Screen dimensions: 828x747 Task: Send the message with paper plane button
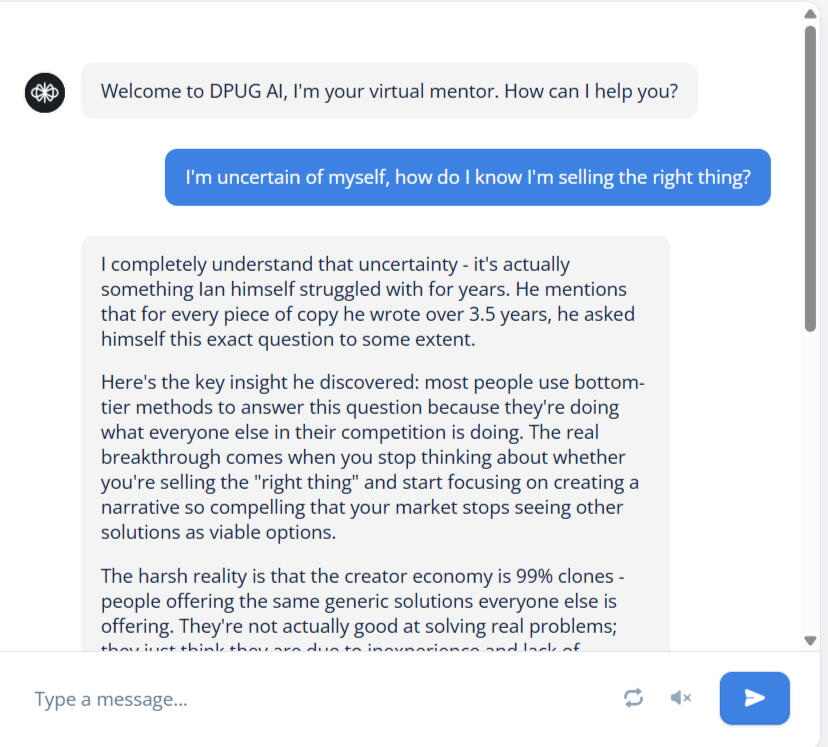coord(754,698)
